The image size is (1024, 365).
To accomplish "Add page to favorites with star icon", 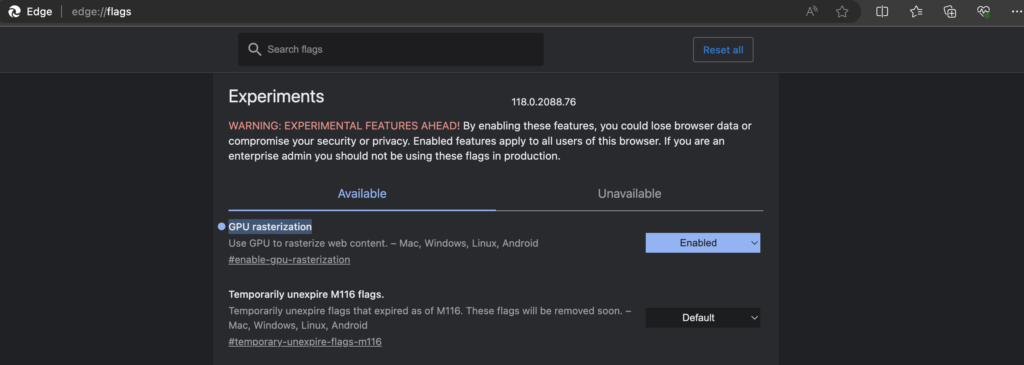I will click(842, 12).
